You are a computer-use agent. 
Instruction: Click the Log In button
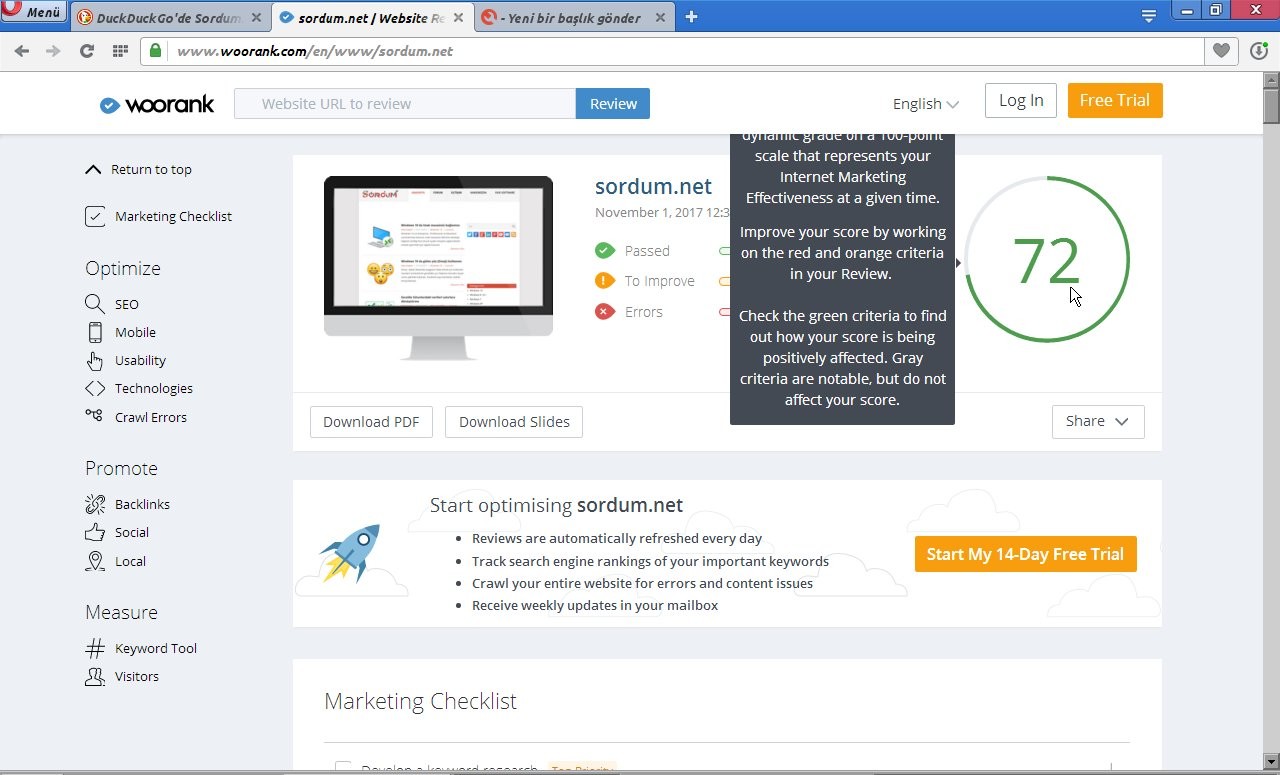[x=1021, y=100]
